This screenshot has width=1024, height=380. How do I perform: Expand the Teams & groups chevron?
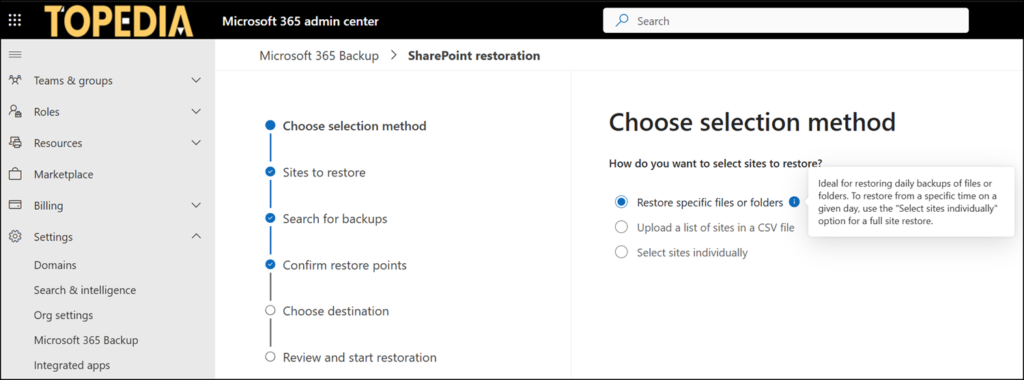point(196,80)
